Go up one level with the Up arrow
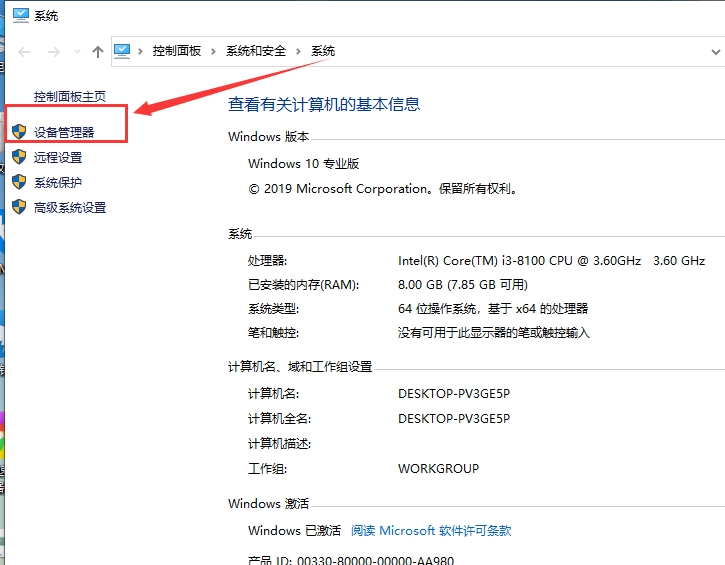 pyautogui.click(x=97, y=51)
